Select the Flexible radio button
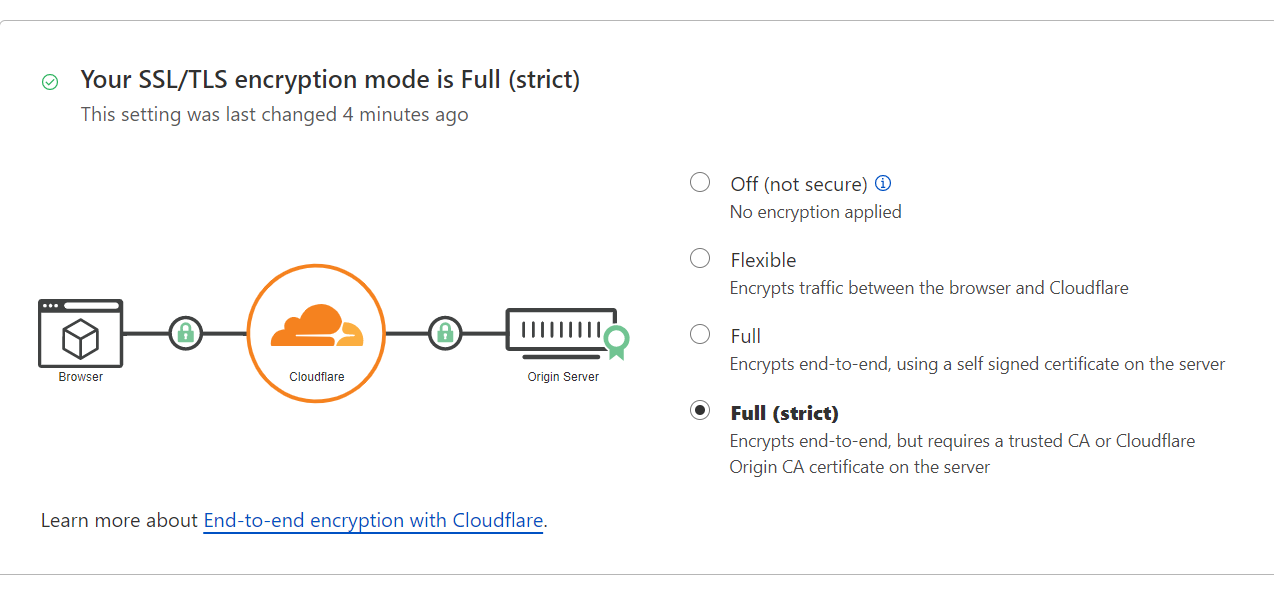 (x=700, y=258)
